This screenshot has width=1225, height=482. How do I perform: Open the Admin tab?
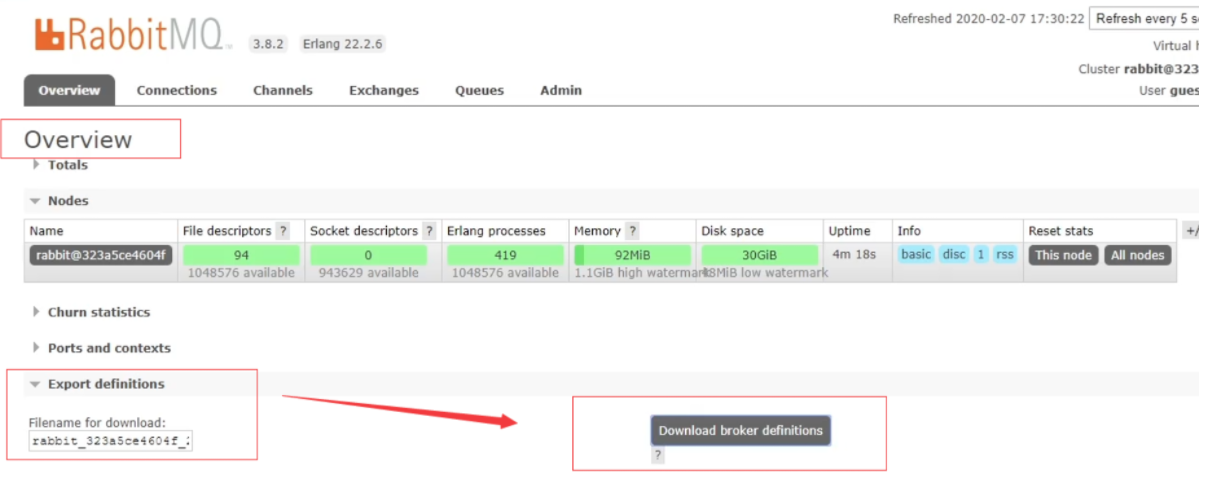[x=561, y=90]
